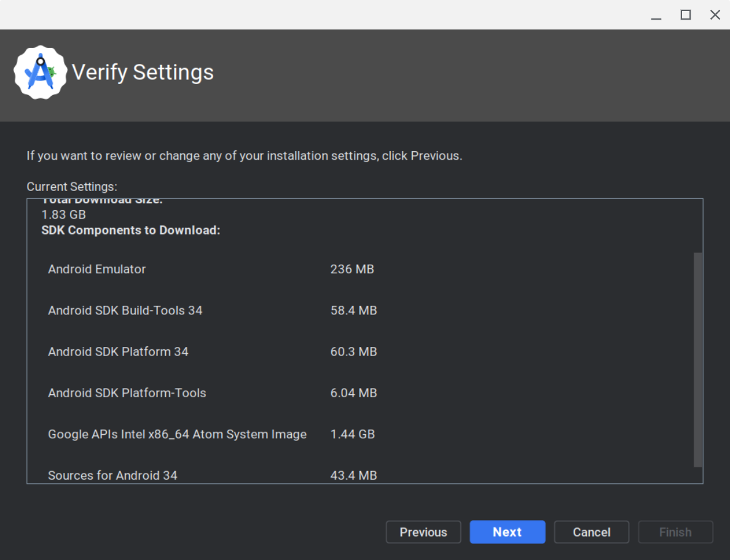Select the Android SDK Build-Tools 34 entry
The height and width of the screenshot is (560, 730).
125,310
